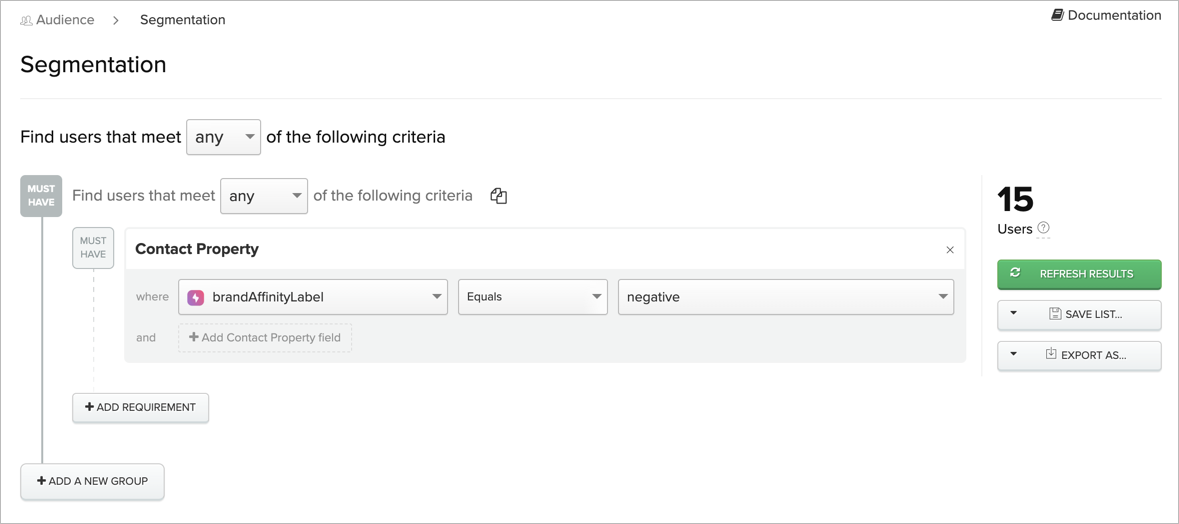Click the REFRESH RESULTS button

(1079, 274)
